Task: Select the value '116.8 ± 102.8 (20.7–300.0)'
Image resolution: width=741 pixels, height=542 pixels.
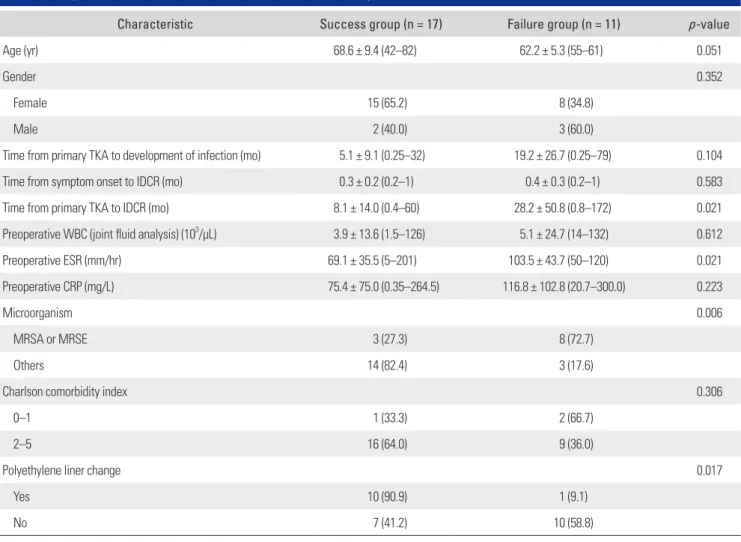Action: [x=564, y=287]
